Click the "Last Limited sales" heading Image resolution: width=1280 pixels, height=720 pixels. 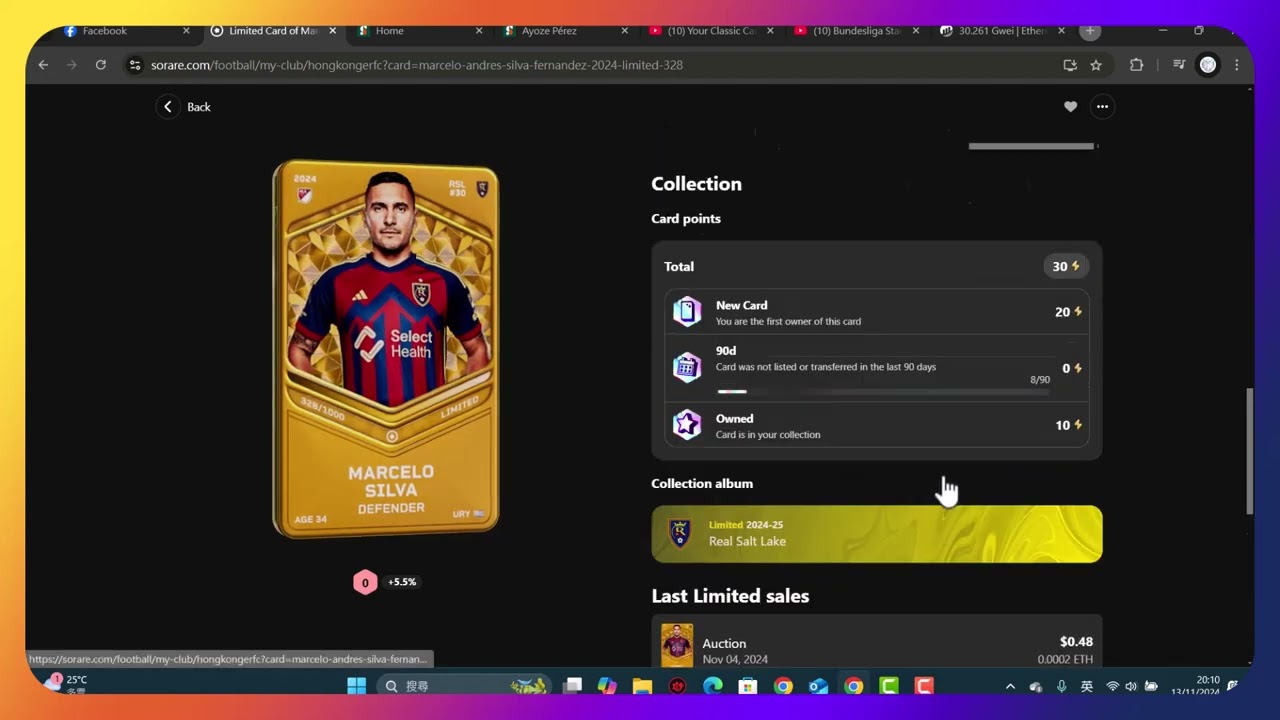click(730, 596)
